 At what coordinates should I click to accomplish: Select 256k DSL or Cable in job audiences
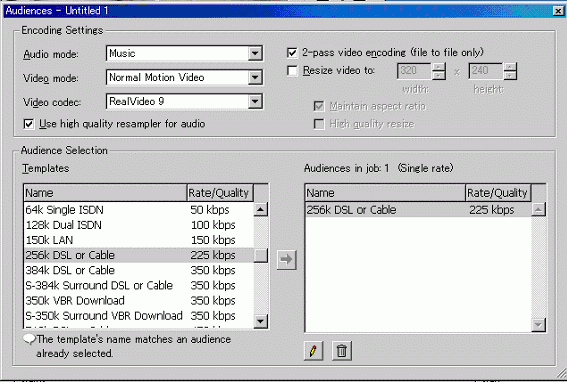[418, 210]
